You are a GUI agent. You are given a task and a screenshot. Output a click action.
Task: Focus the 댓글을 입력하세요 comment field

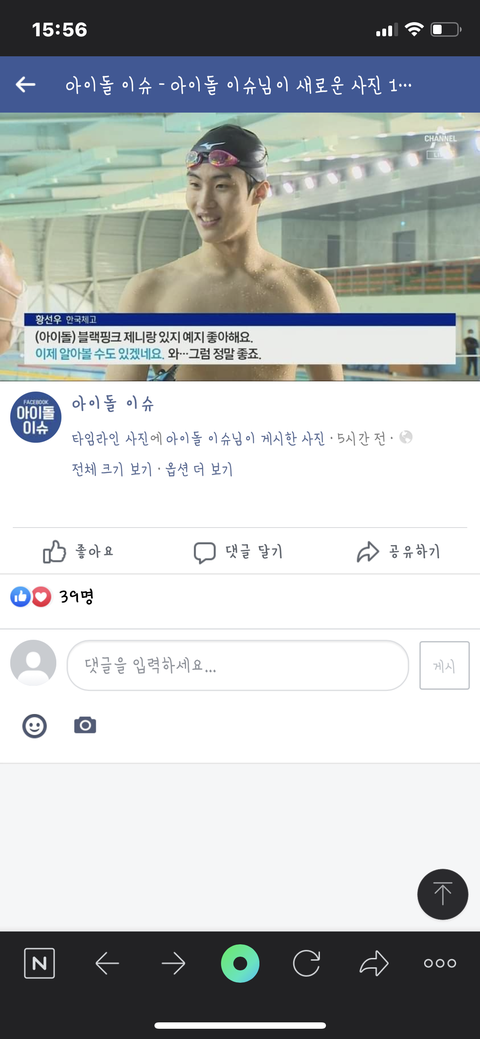(238, 665)
